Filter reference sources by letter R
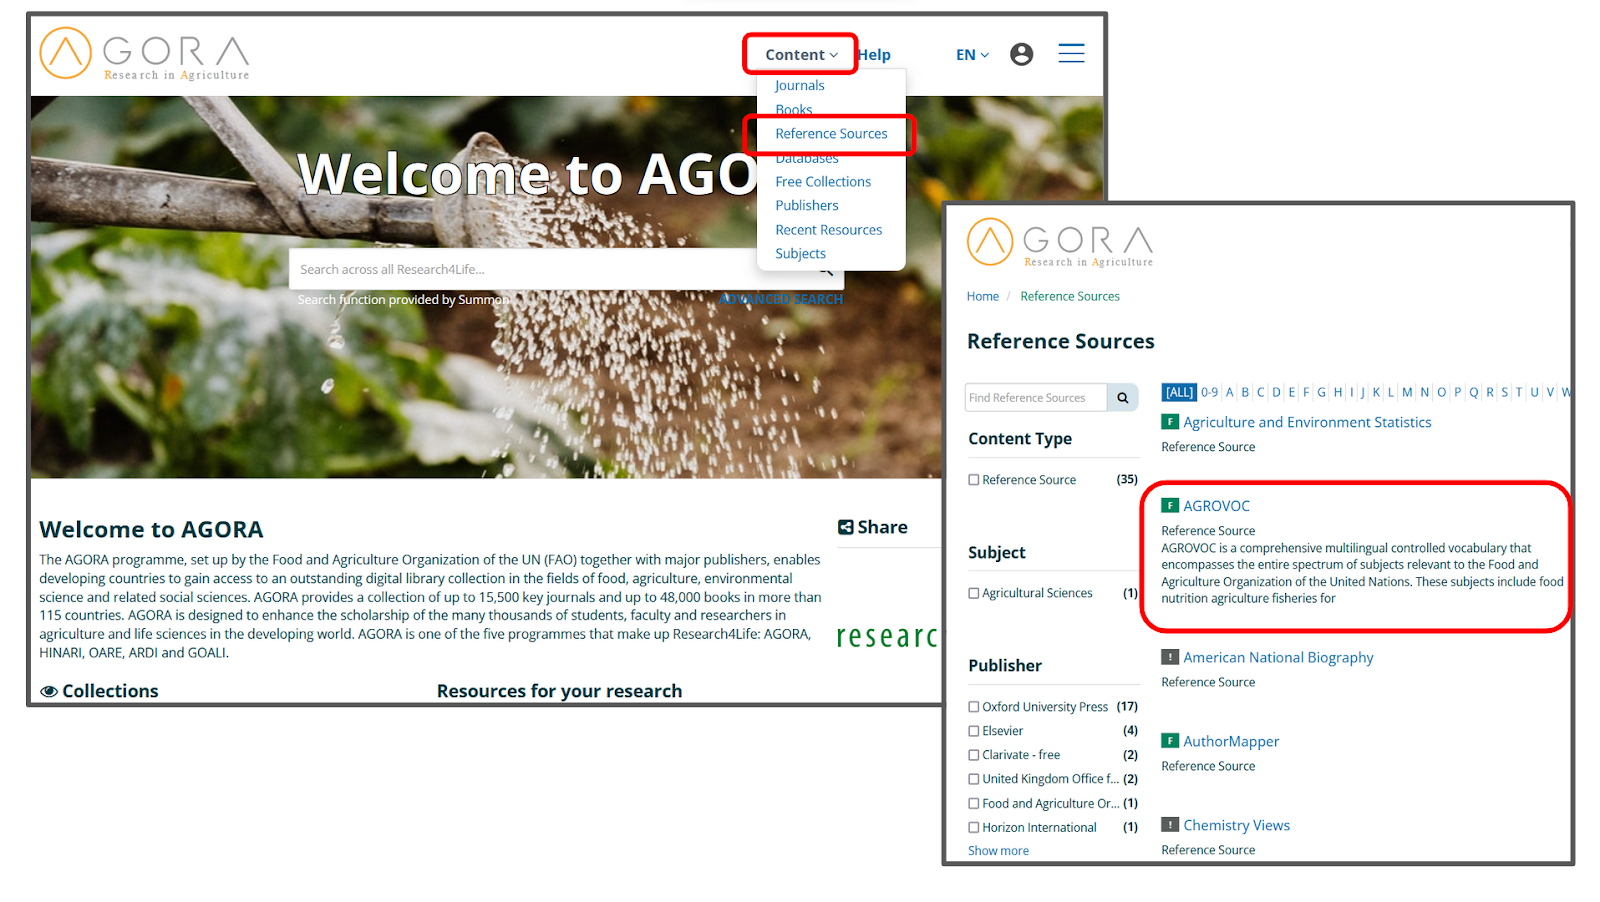1600x902 pixels. [1490, 392]
